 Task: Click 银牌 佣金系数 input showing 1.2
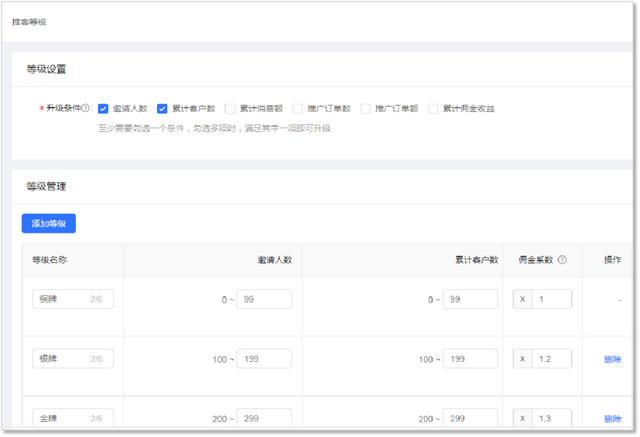tap(551, 359)
